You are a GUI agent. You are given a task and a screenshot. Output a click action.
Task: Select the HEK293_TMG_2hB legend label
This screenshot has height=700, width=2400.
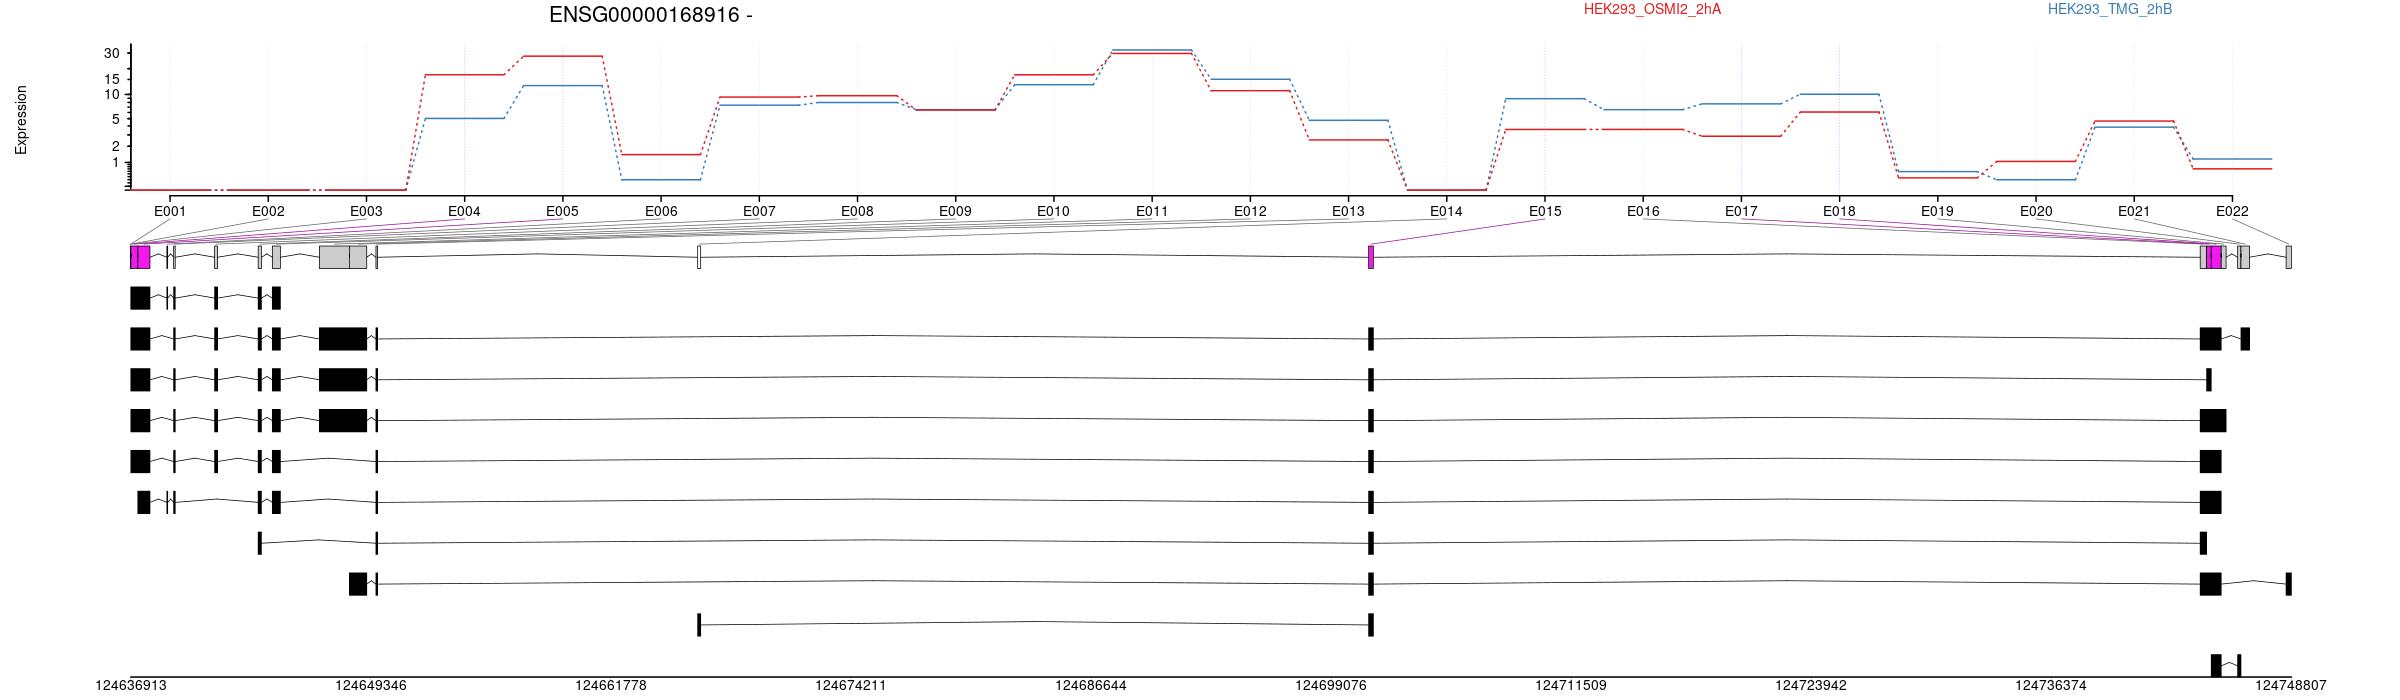pyautogui.click(x=2110, y=9)
